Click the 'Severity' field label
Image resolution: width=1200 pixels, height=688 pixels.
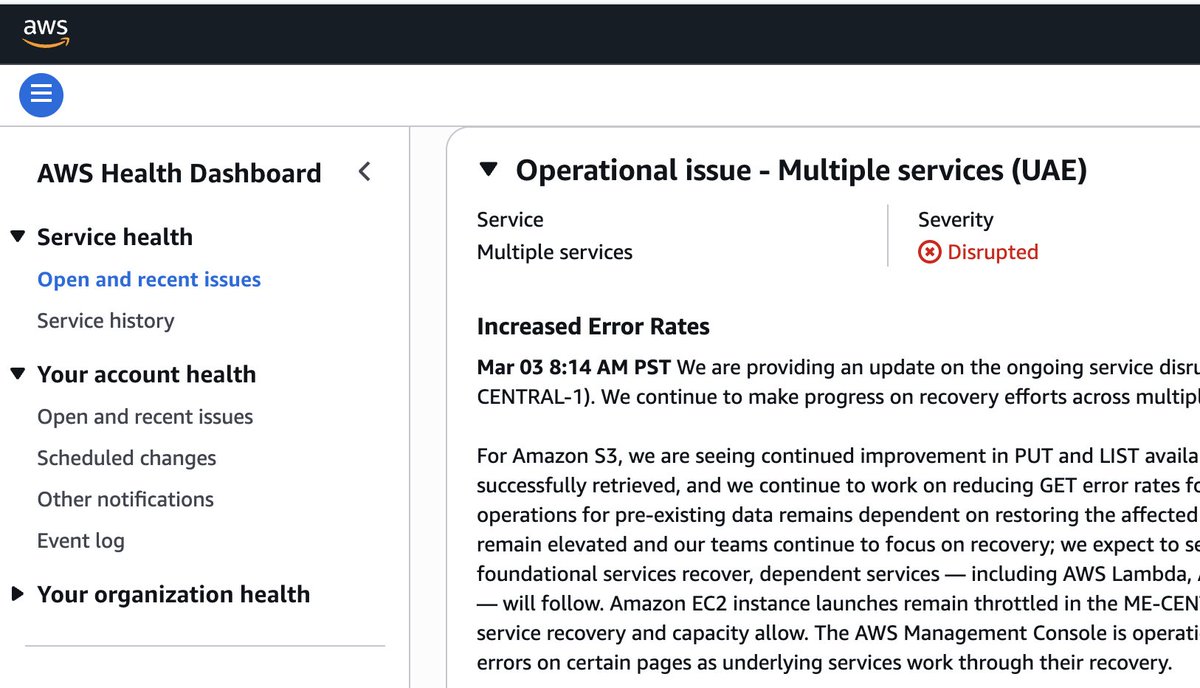[956, 220]
